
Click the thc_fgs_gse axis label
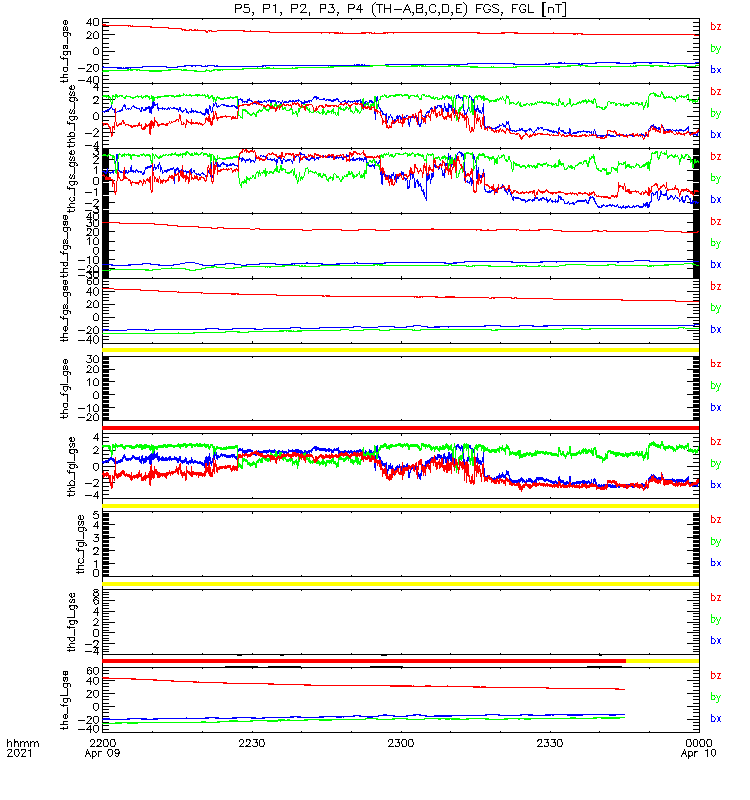click(x=71, y=181)
